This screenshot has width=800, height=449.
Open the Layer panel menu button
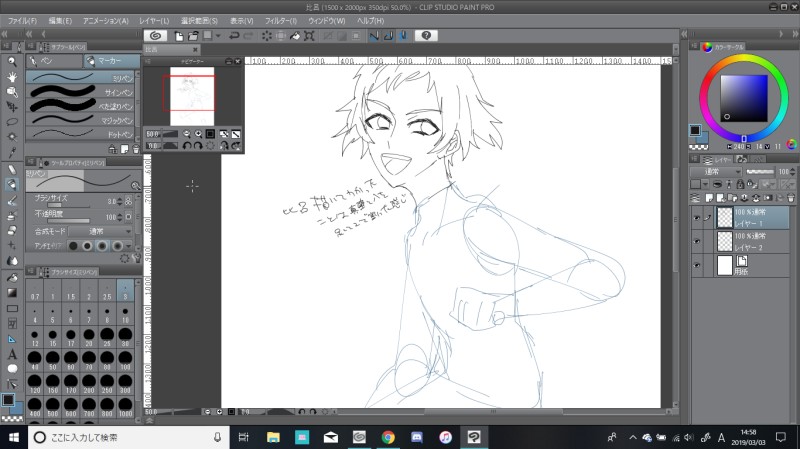[x=694, y=160]
